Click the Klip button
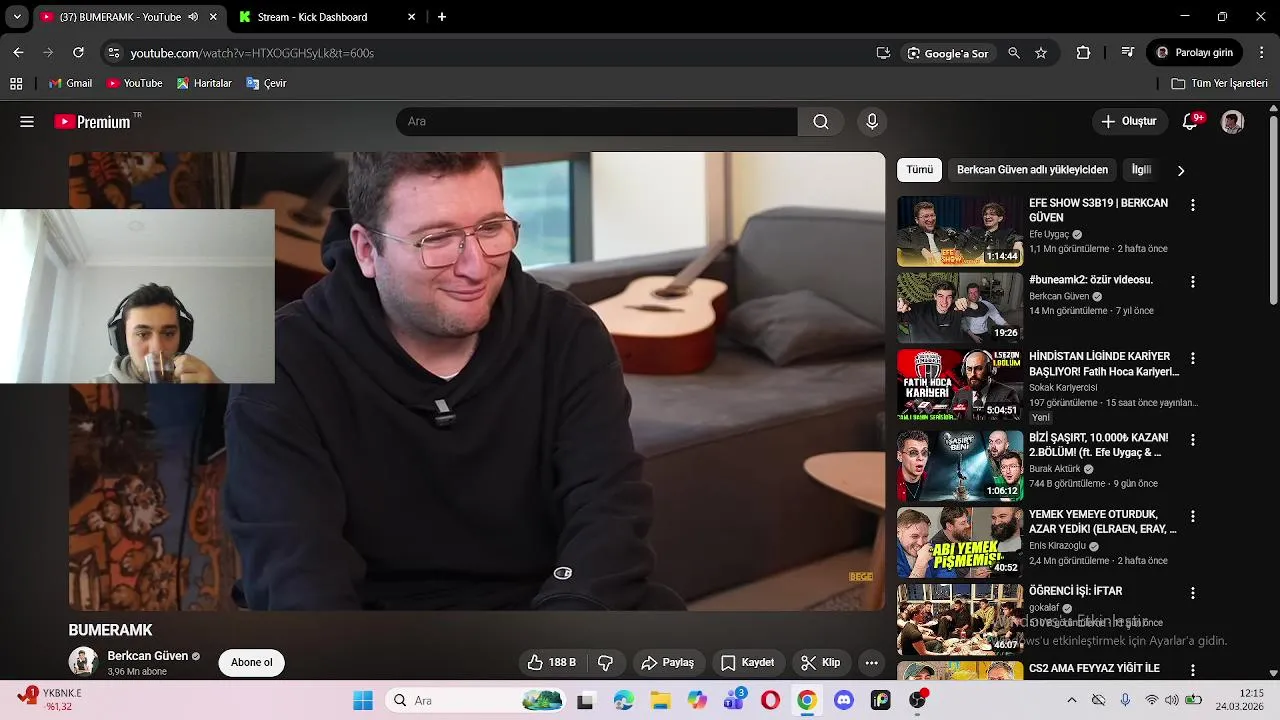1280x720 pixels. tap(821, 662)
